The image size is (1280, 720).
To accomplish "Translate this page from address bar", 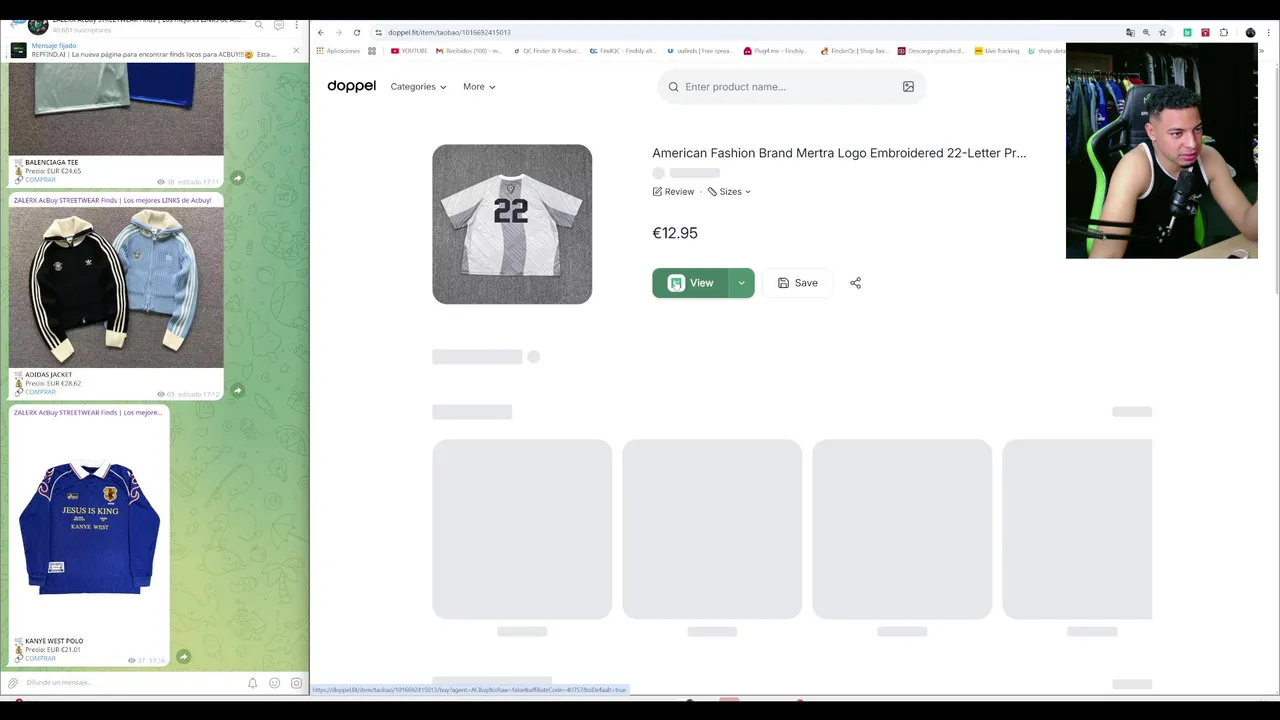I will [1130, 32].
